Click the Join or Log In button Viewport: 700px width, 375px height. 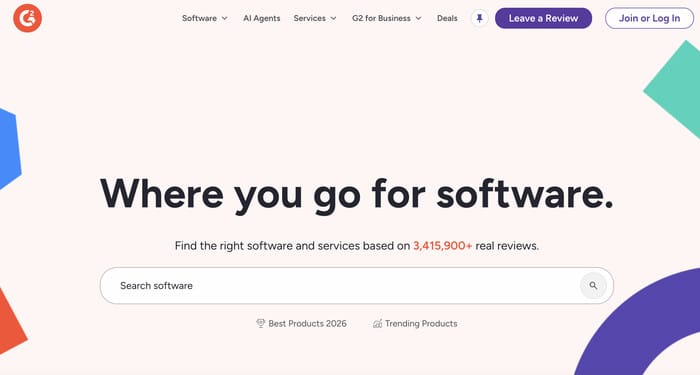tap(649, 18)
